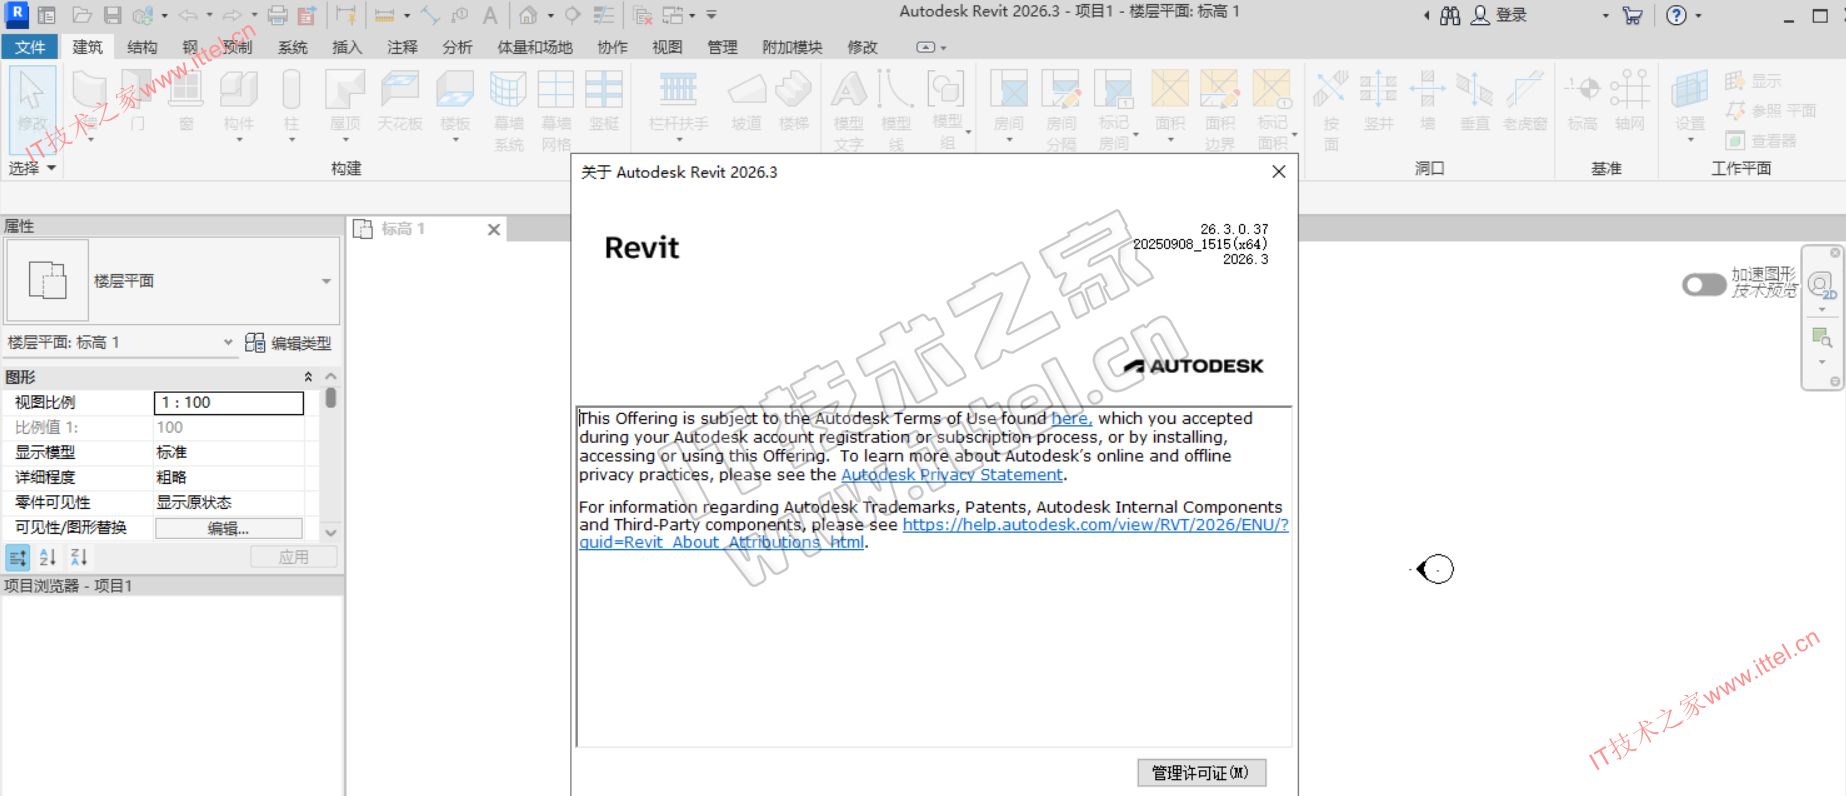Select the Room Separator (房间分隔) tool
Screen dimensions: 1846x796
click(1061, 110)
